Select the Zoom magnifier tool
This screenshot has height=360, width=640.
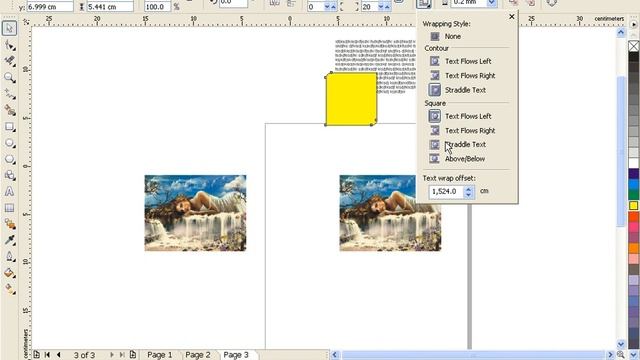pyautogui.click(x=9, y=78)
